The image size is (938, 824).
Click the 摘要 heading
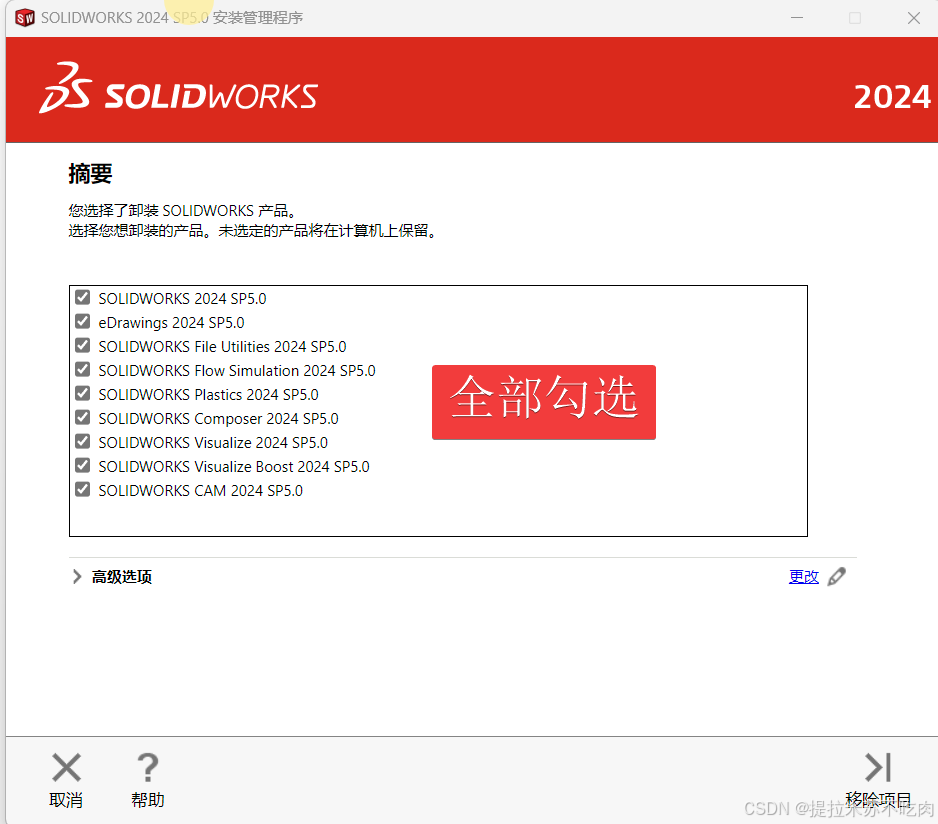(x=90, y=174)
